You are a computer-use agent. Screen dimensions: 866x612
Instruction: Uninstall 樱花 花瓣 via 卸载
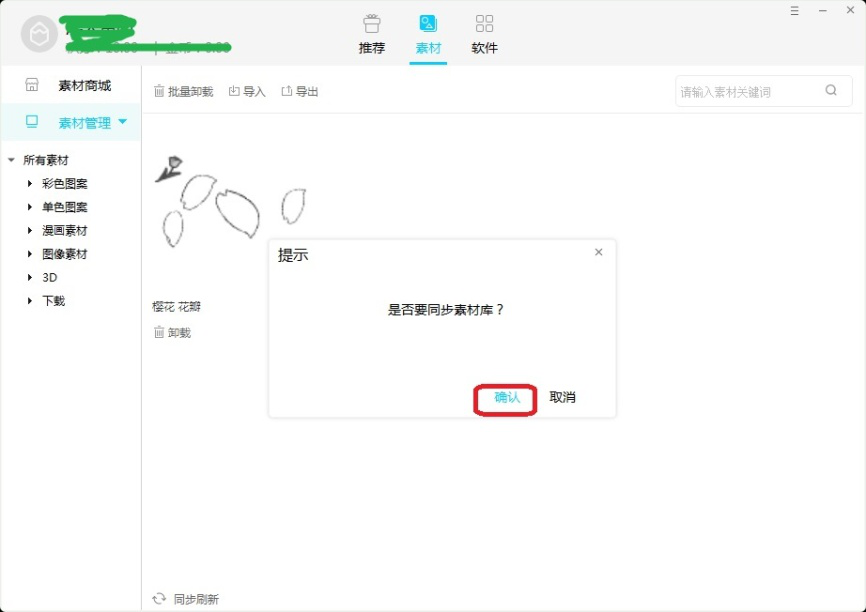[x=172, y=333]
